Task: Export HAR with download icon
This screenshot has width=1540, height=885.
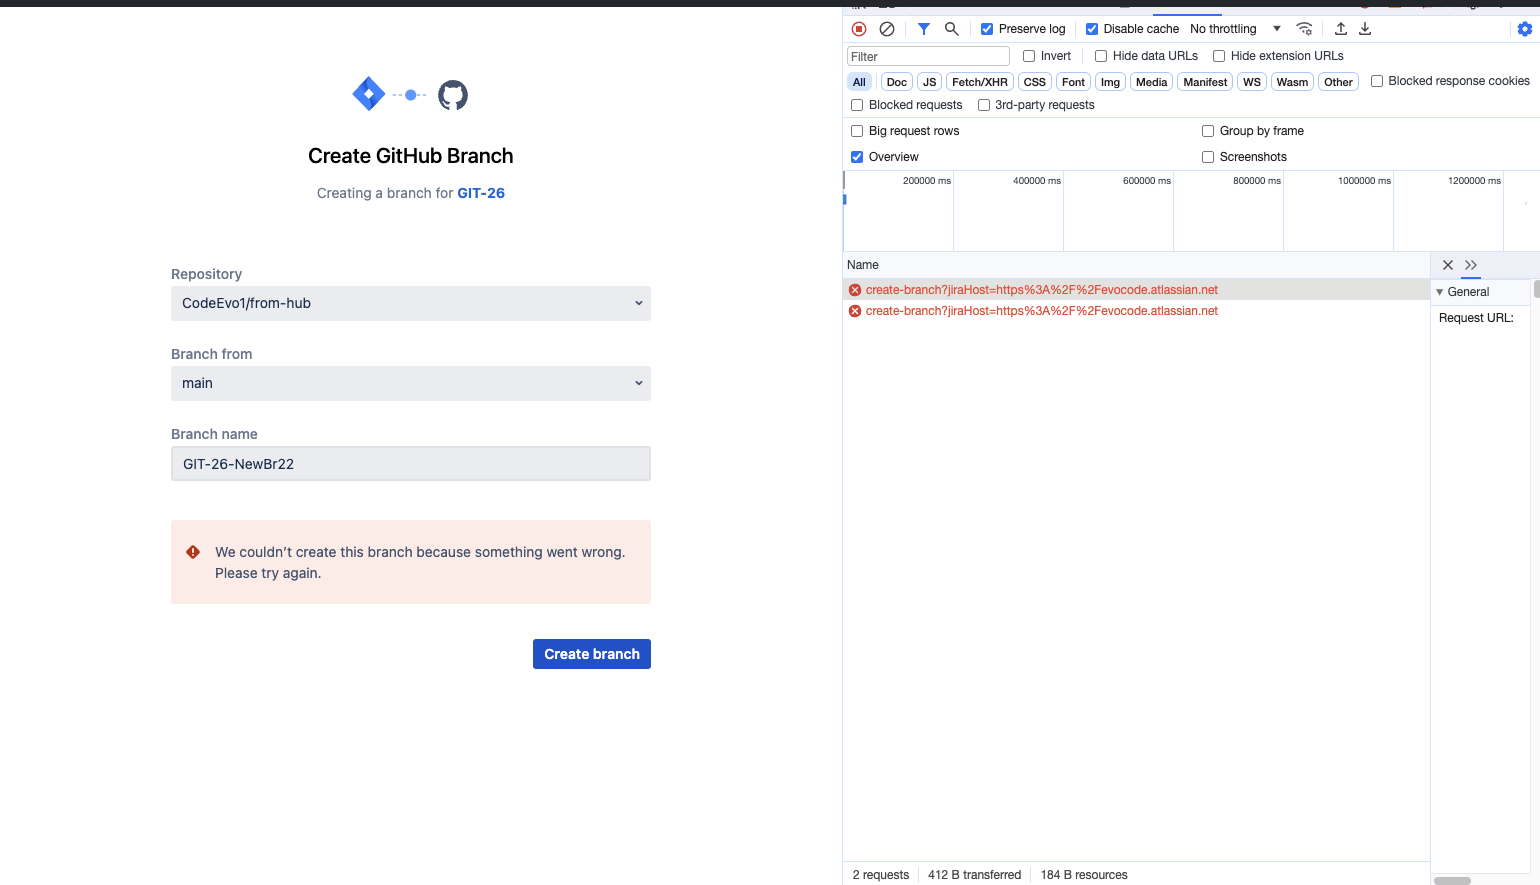Action: tap(1365, 28)
